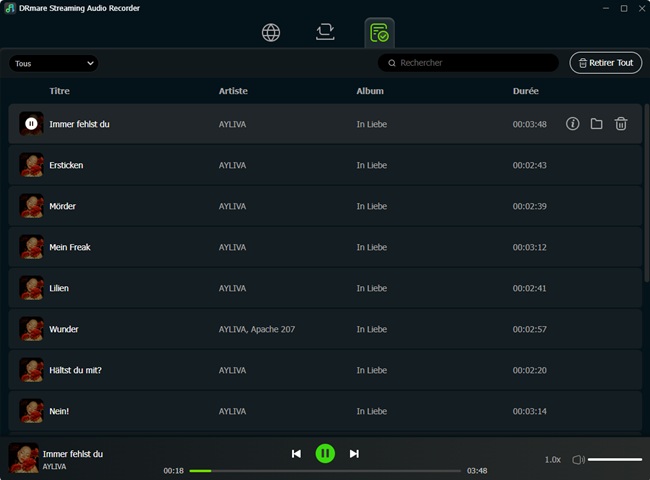Viewport: 650px width, 480px height.
Task: Click the playback progress bar
Action: coord(325,471)
